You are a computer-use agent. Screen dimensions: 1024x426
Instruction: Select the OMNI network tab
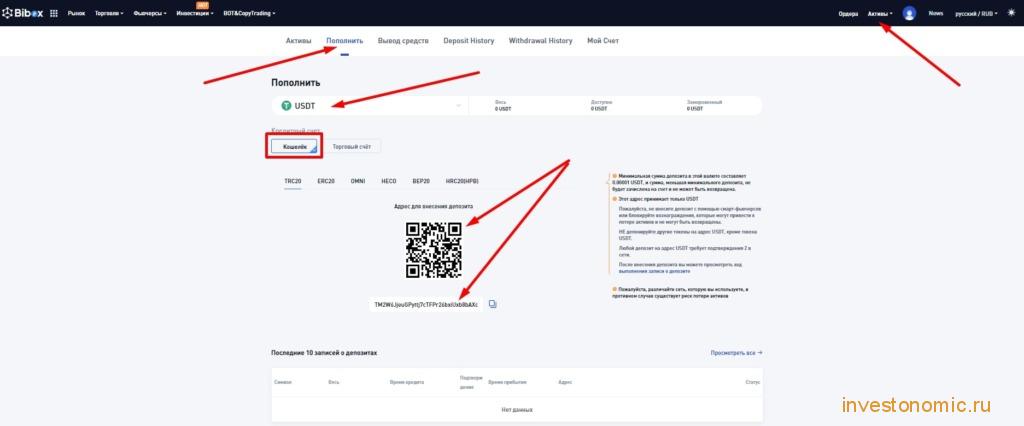[358, 181]
